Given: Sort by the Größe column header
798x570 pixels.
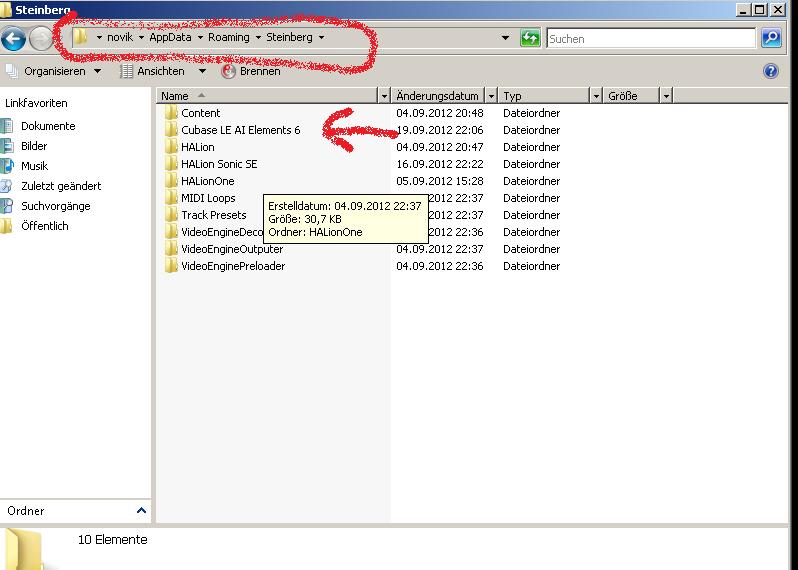Looking at the screenshot, I should tap(632, 96).
